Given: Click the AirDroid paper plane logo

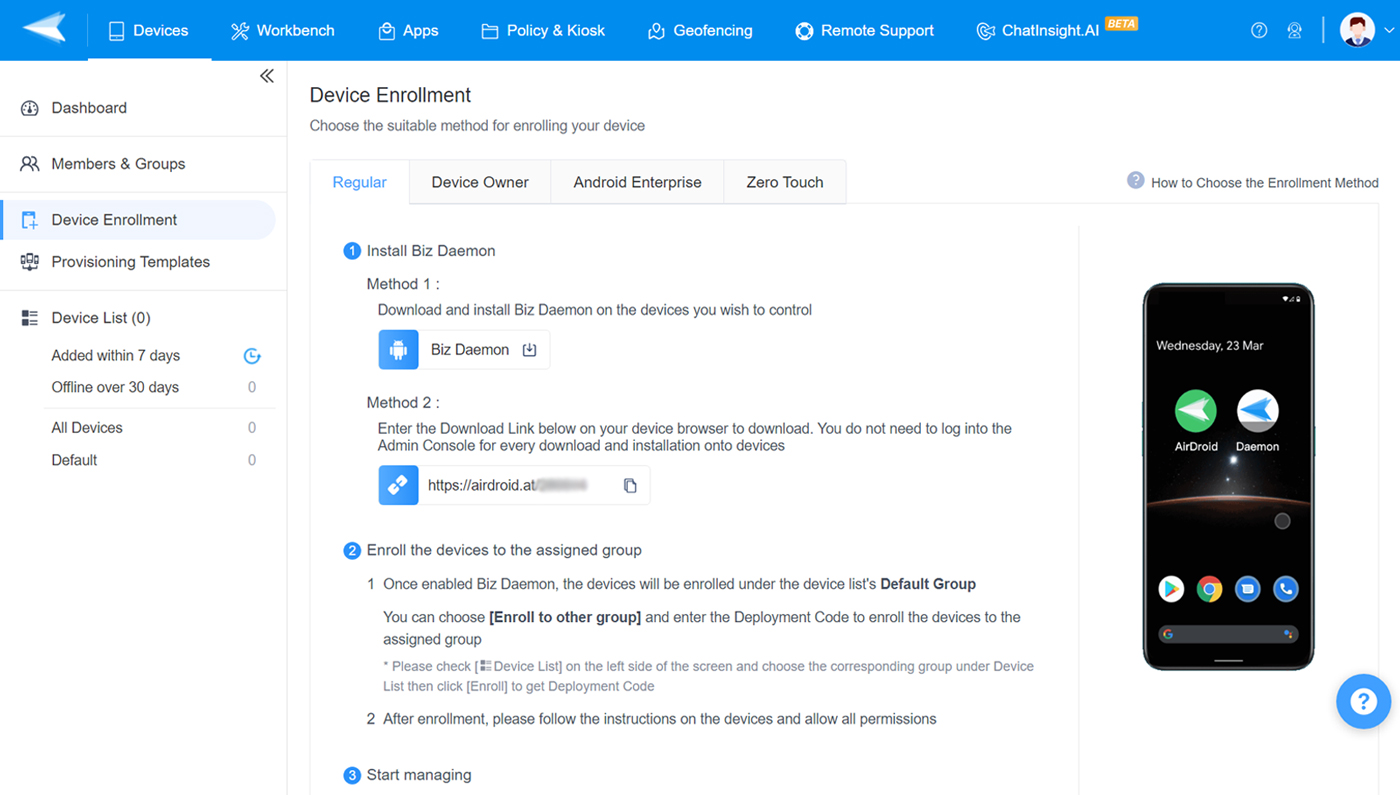Looking at the screenshot, I should (x=44, y=29).
